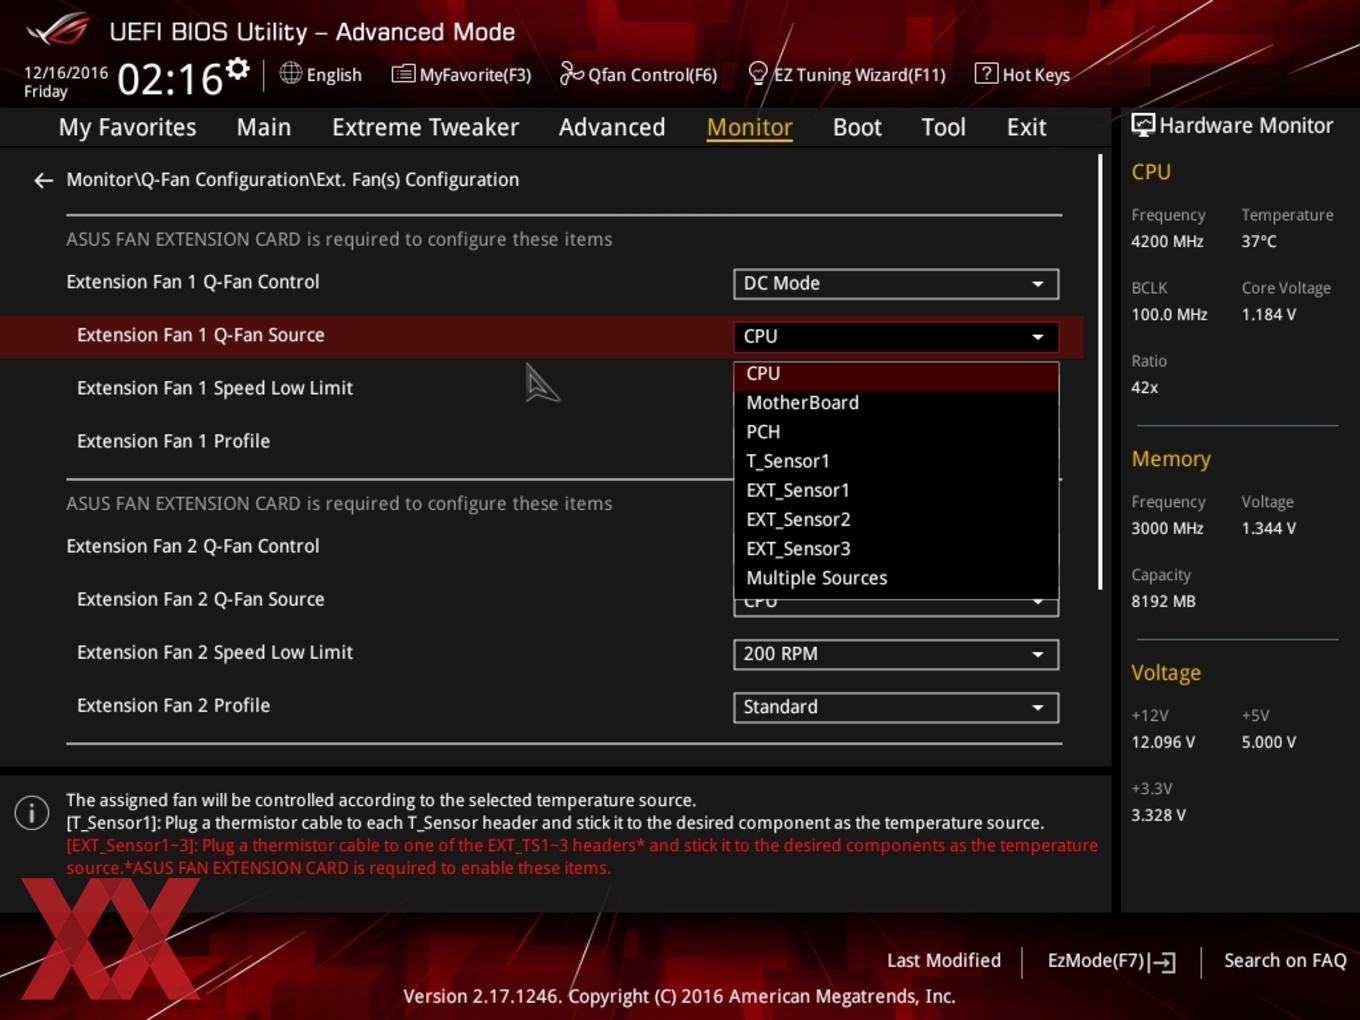Viewport: 1360px width, 1020px height.
Task: Click the MyFavorite list icon
Action: coord(403,74)
